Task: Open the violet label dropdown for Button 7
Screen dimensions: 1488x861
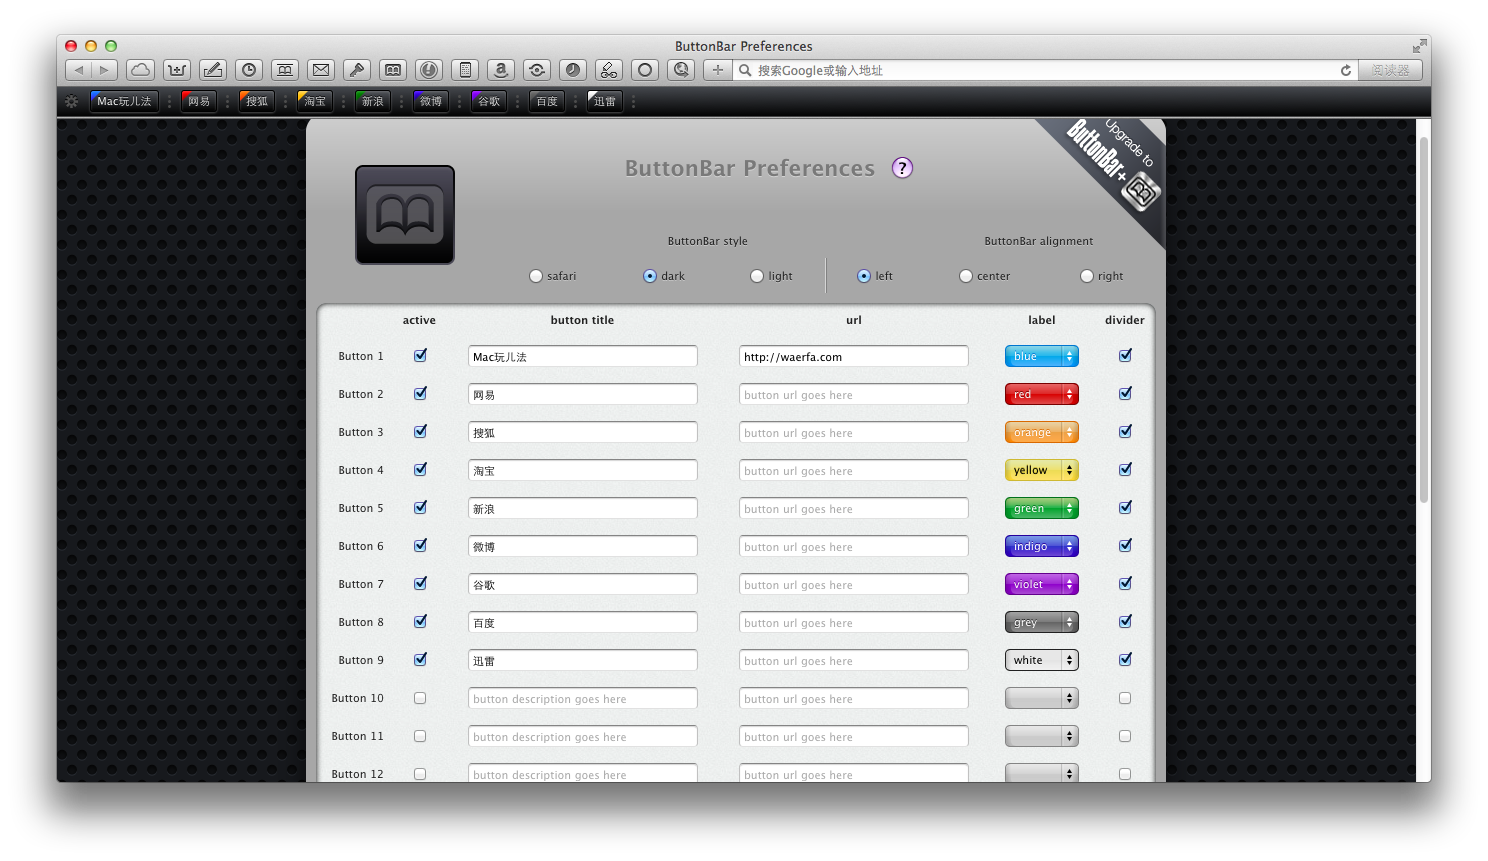Action: pos(1041,584)
